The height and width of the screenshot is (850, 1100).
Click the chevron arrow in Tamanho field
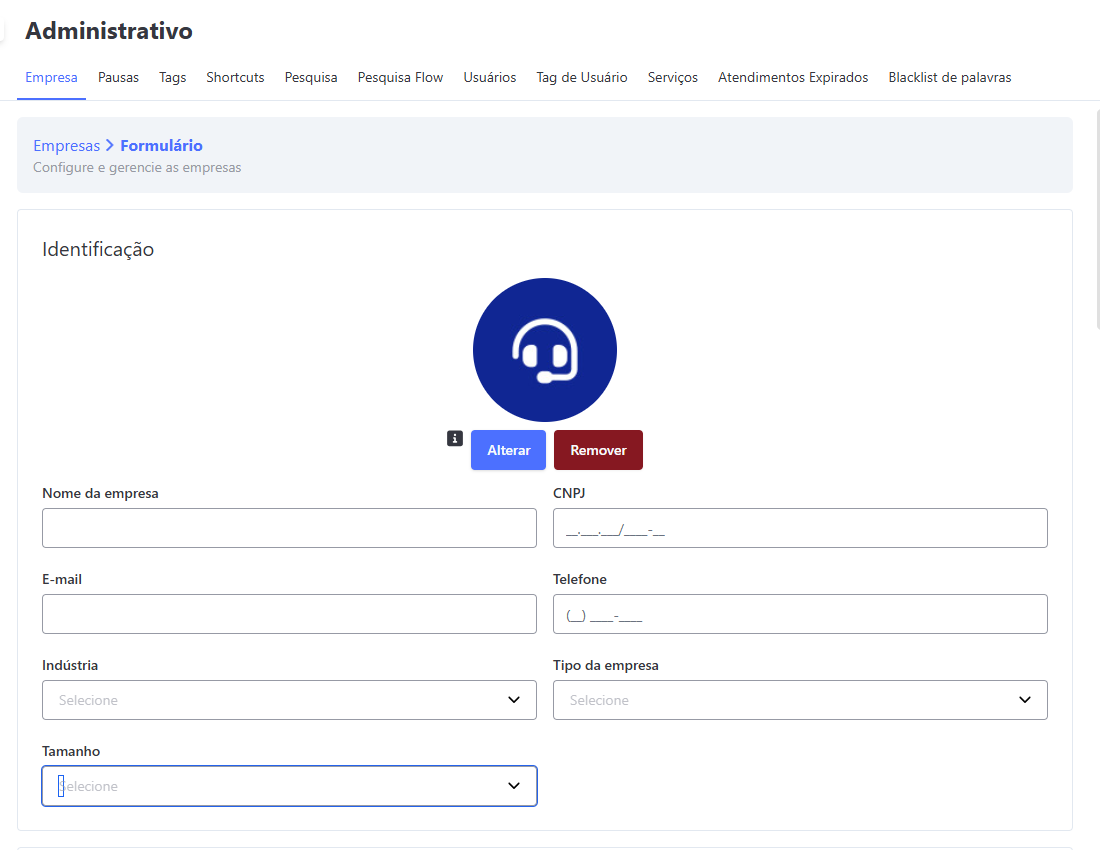514,786
